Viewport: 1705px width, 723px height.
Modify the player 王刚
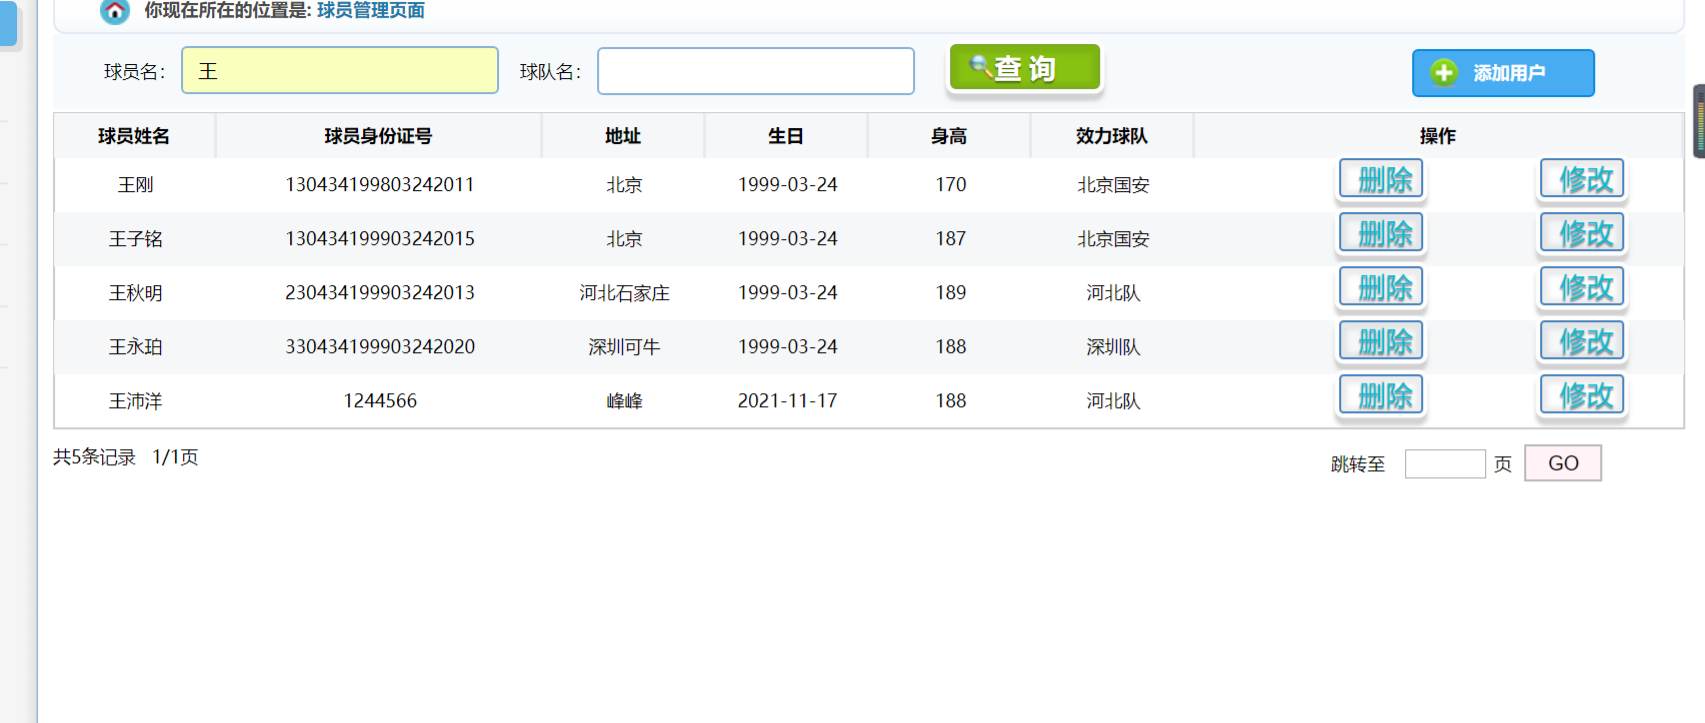[x=1582, y=180]
